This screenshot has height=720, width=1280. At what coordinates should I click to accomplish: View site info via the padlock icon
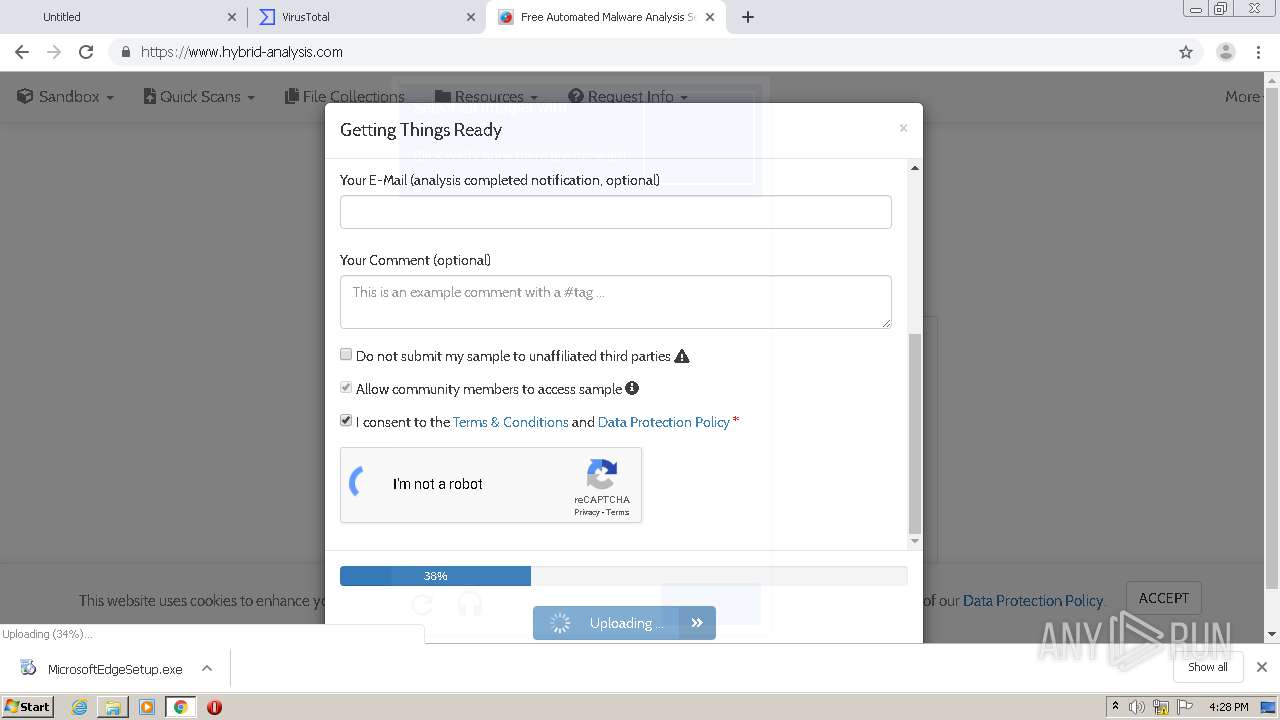[x=125, y=52]
